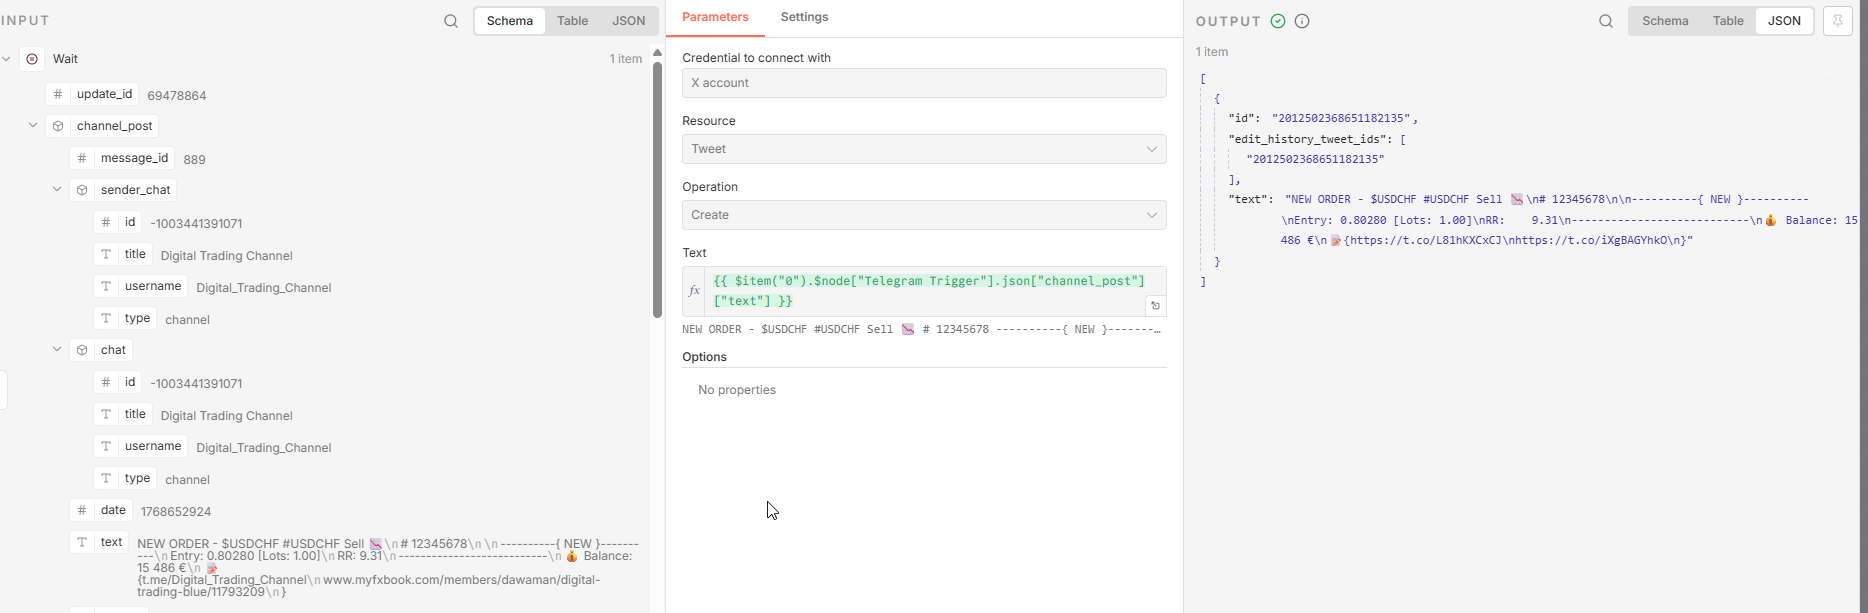Switch output view to Schema
This screenshot has width=1868, height=613.
[1665, 21]
